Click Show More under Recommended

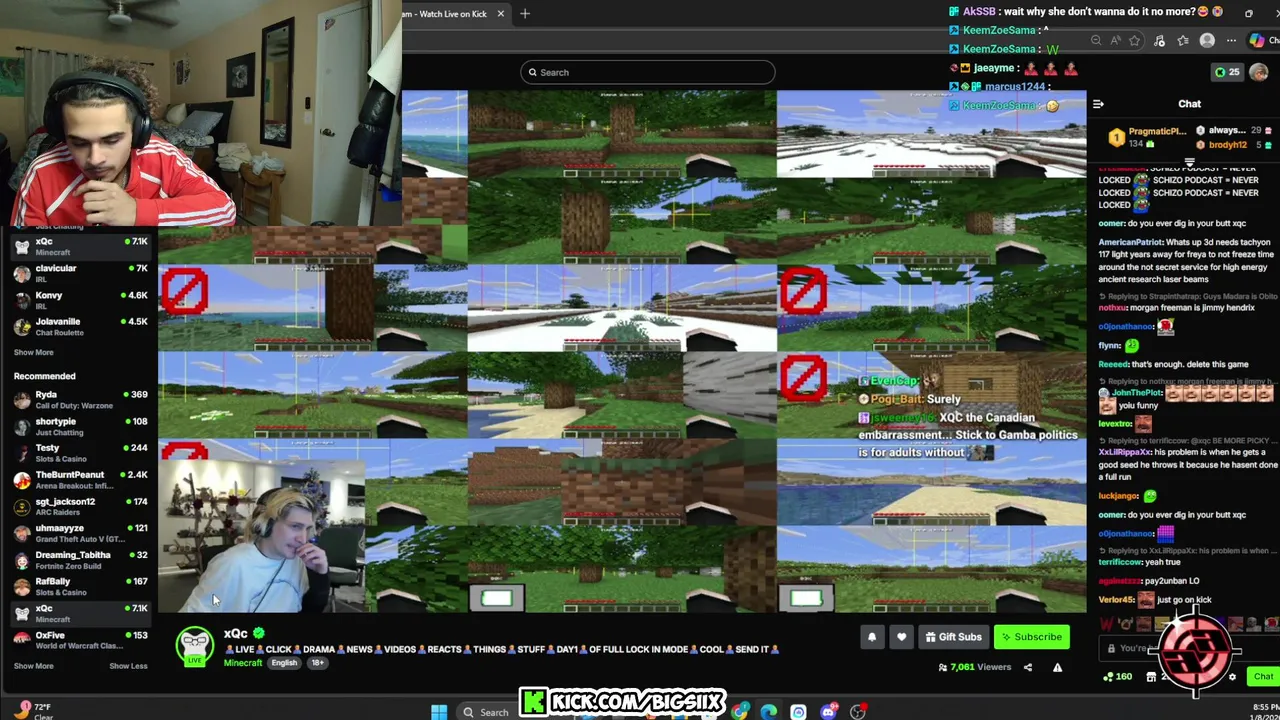coord(33,666)
